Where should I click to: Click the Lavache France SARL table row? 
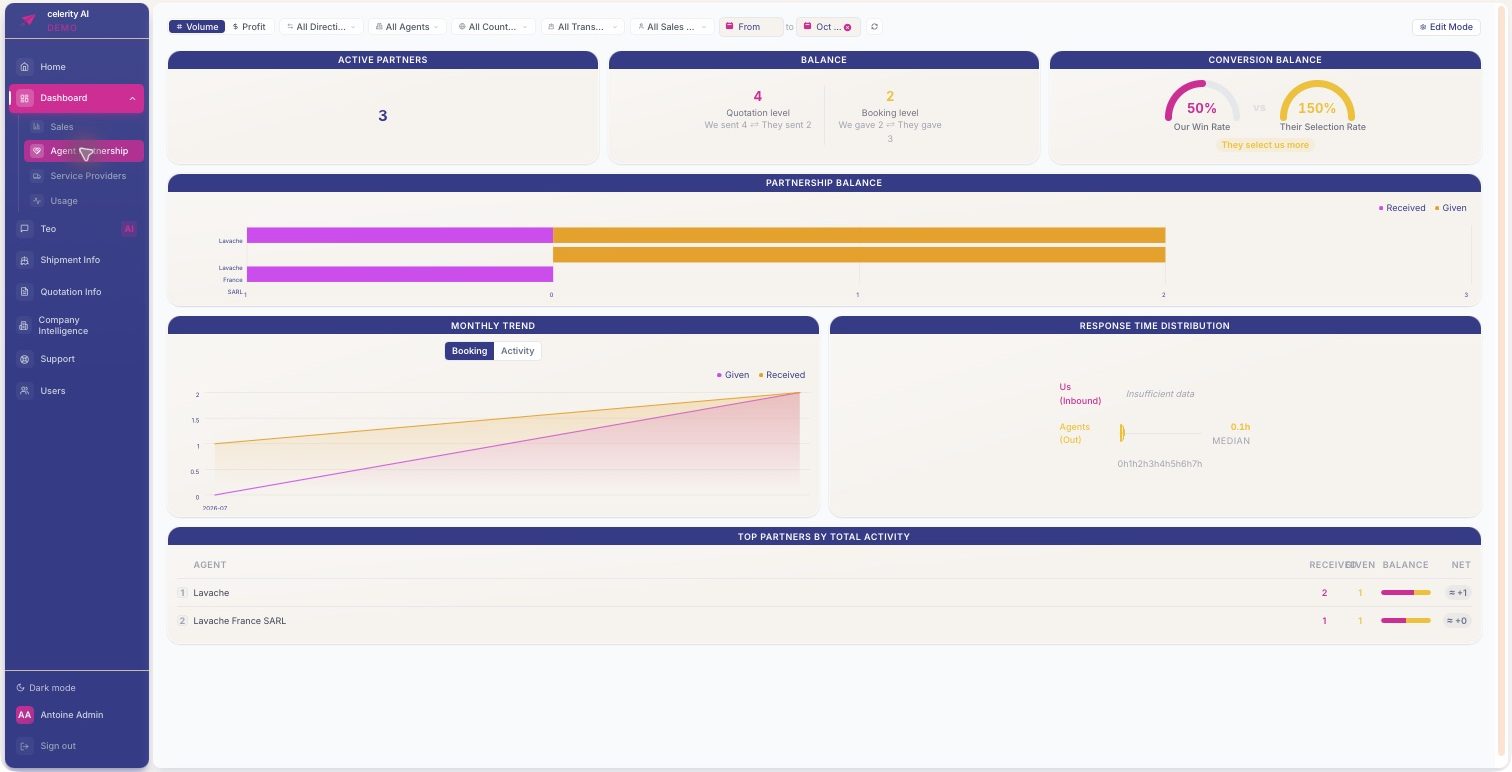(x=824, y=621)
